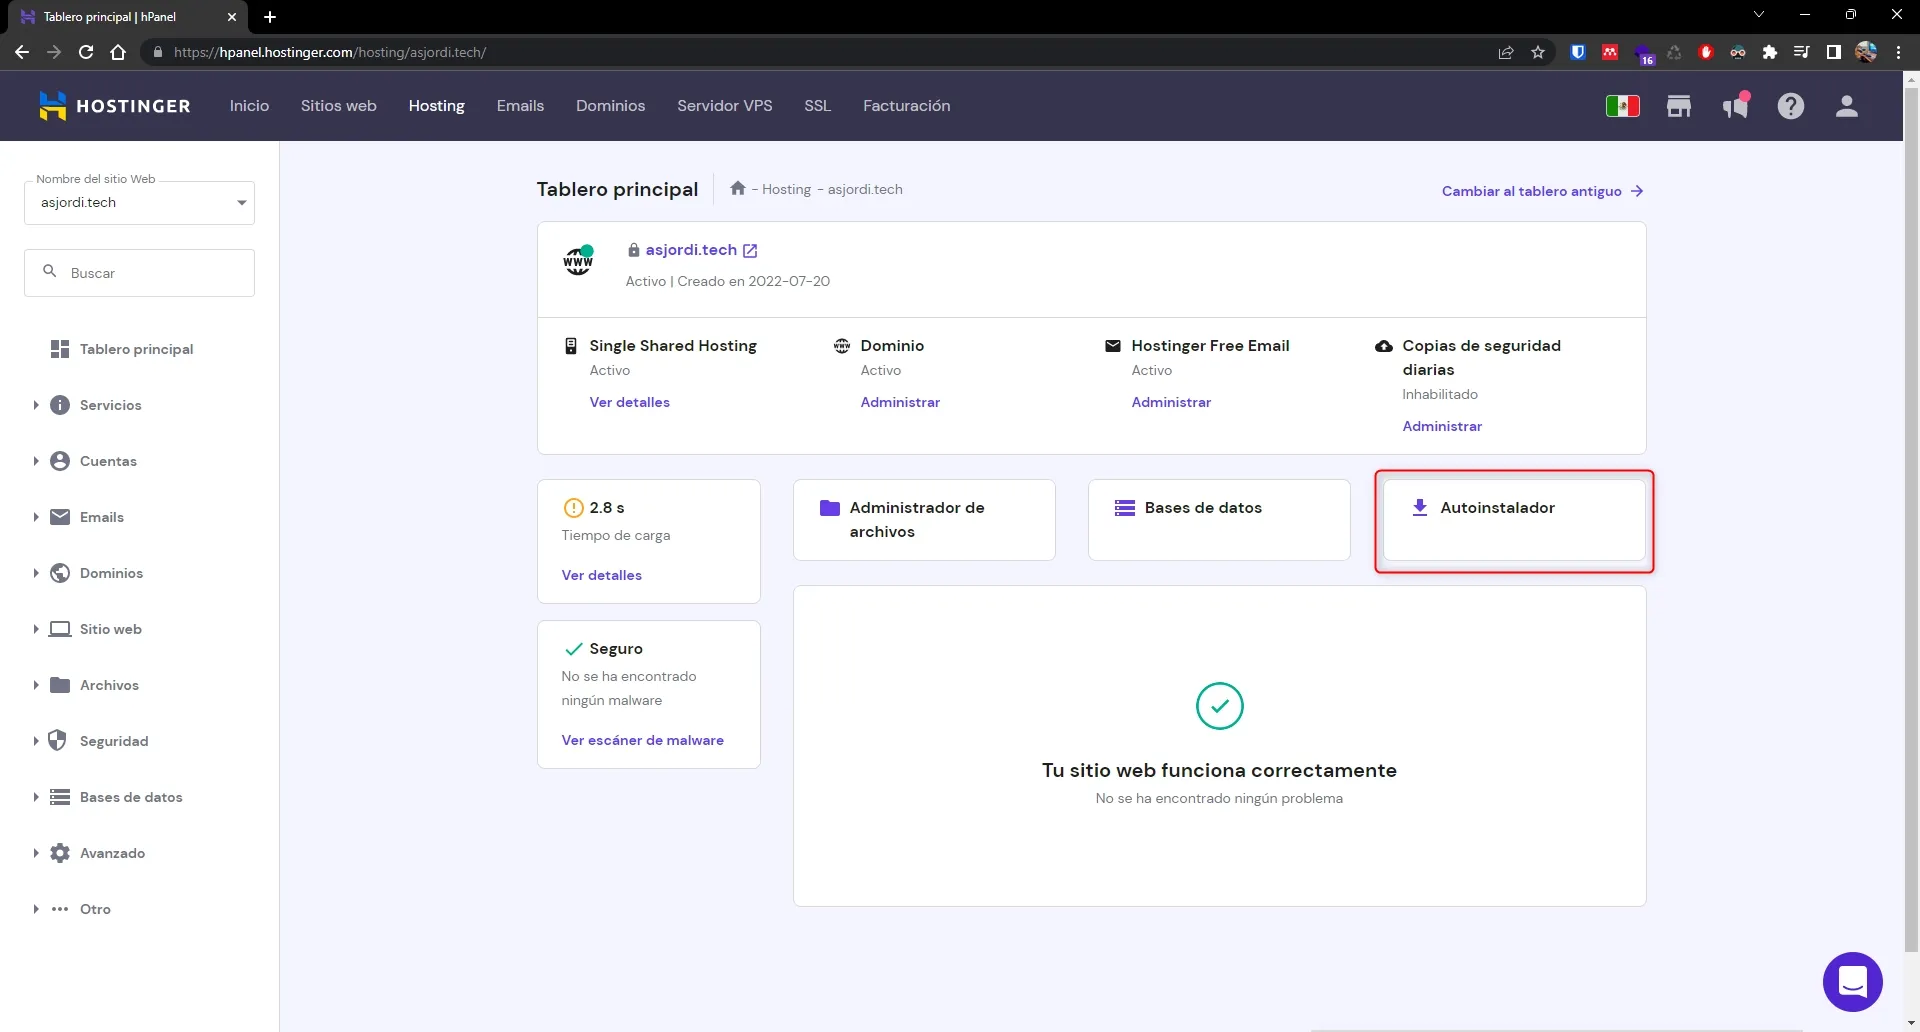Viewport: 1920px width, 1032px height.
Task: Click the Administrador de archivos folder icon
Action: point(829,508)
